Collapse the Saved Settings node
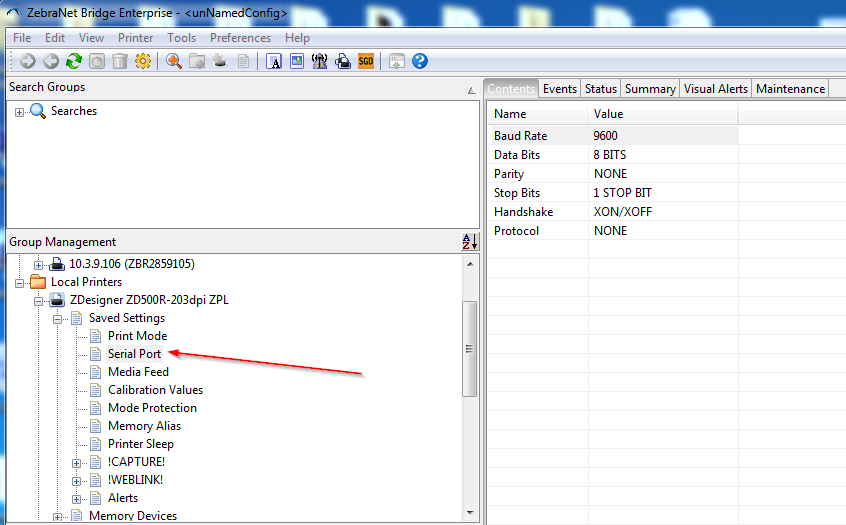The width and height of the screenshot is (846, 525). click(59, 319)
